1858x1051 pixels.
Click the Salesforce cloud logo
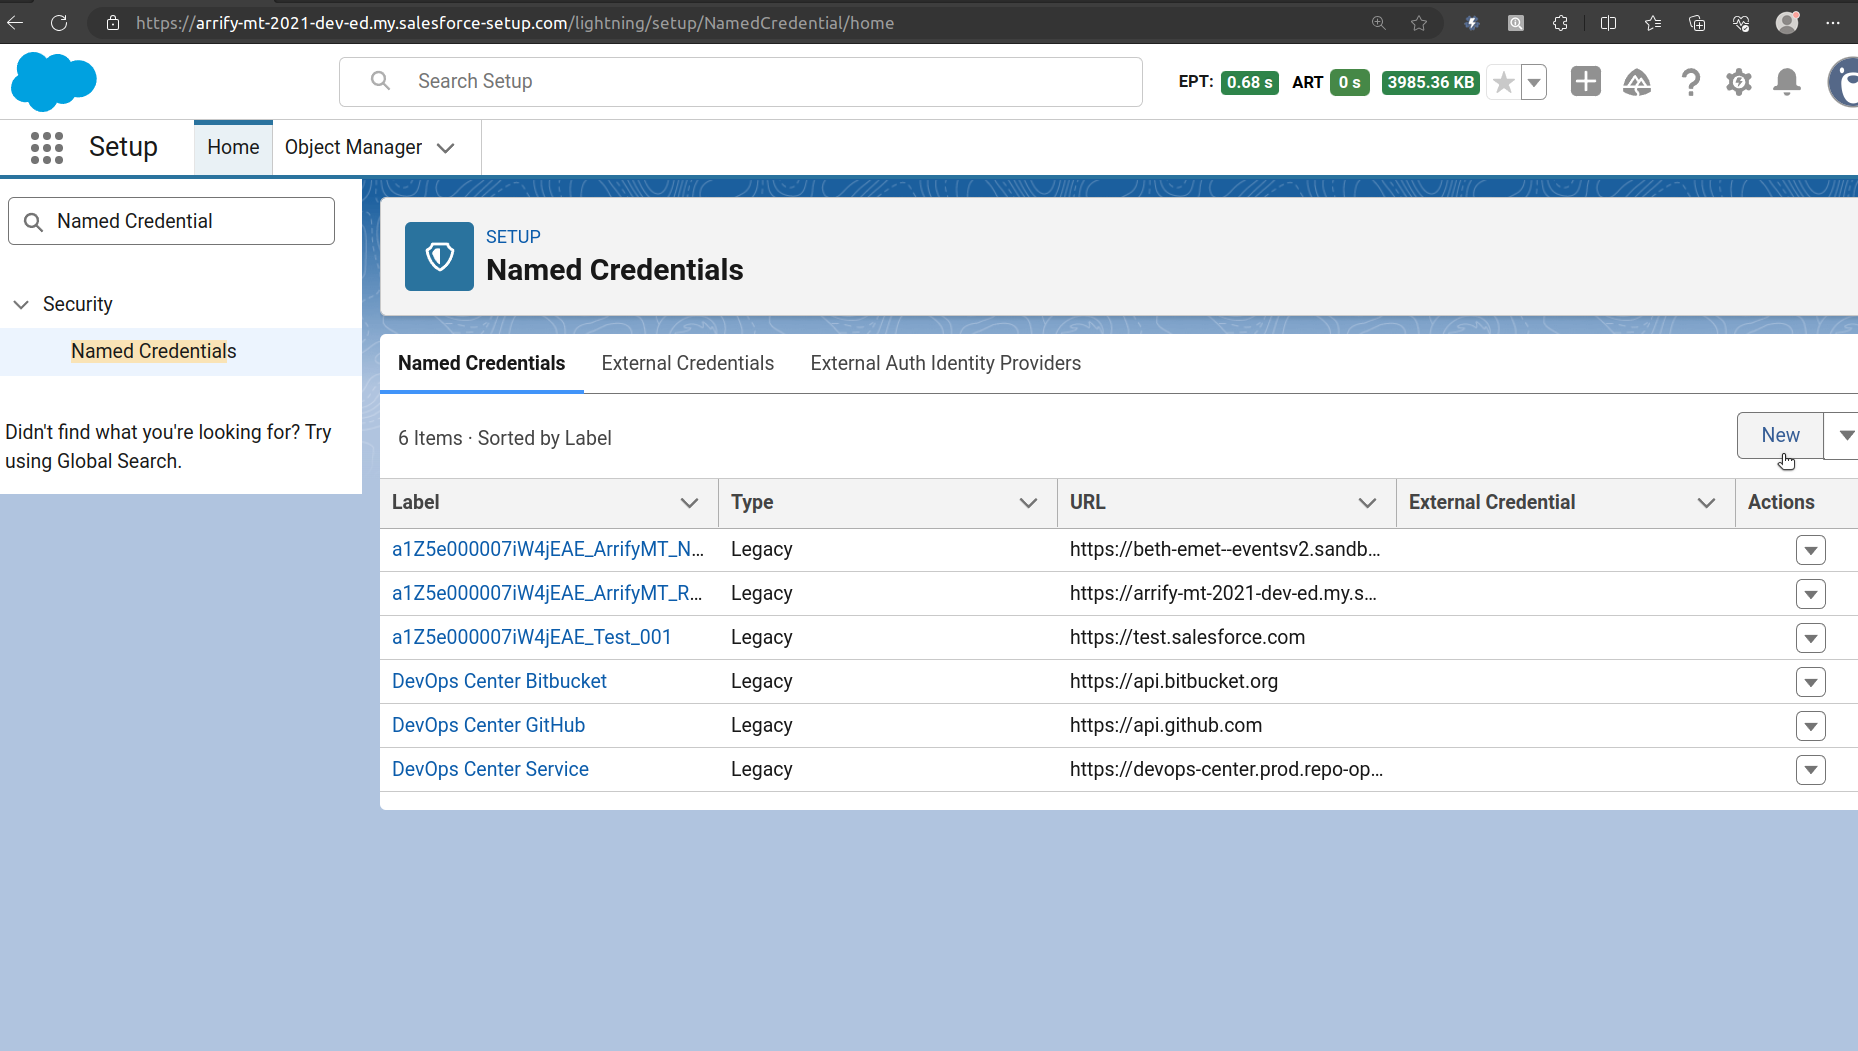(54, 81)
